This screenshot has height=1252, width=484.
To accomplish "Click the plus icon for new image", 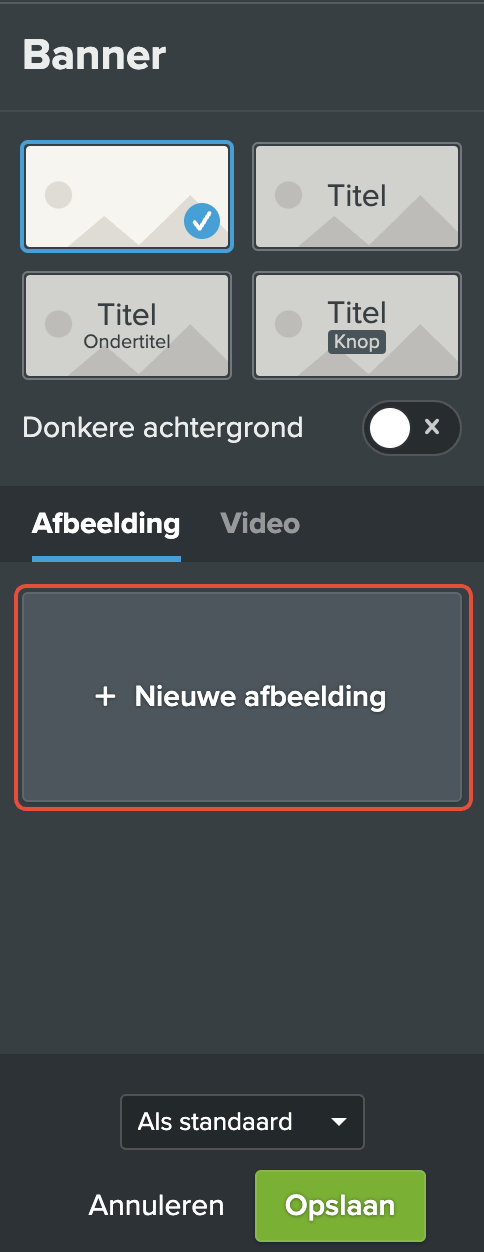I will click(x=105, y=697).
